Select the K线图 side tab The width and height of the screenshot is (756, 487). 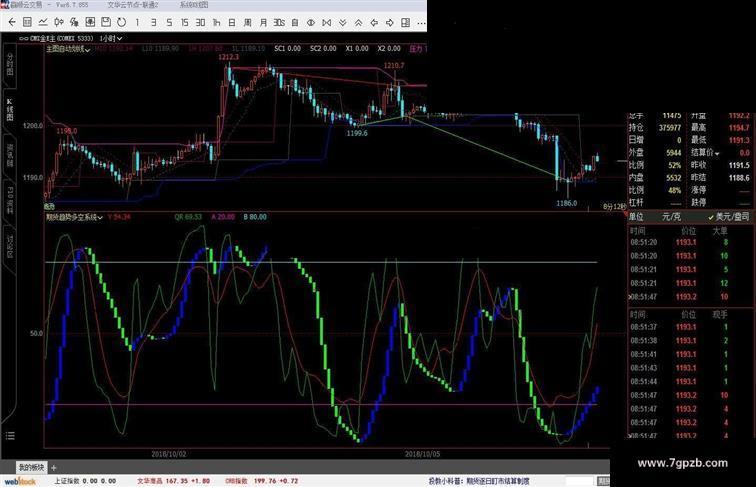tap(10, 109)
